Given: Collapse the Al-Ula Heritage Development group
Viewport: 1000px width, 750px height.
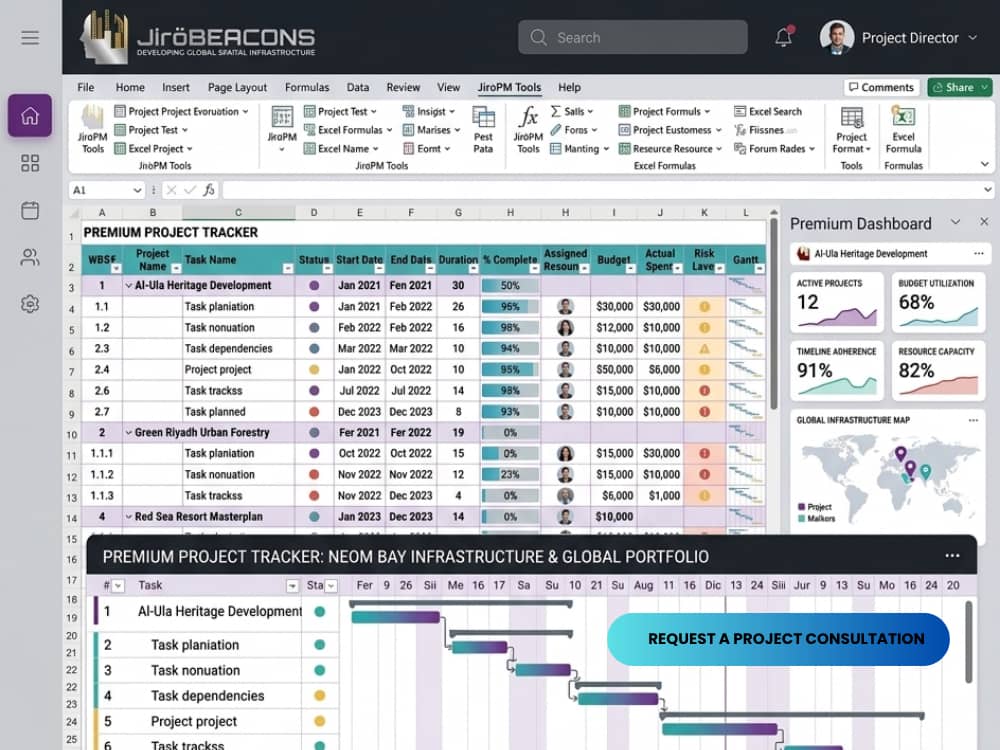Looking at the screenshot, I should 128,286.
